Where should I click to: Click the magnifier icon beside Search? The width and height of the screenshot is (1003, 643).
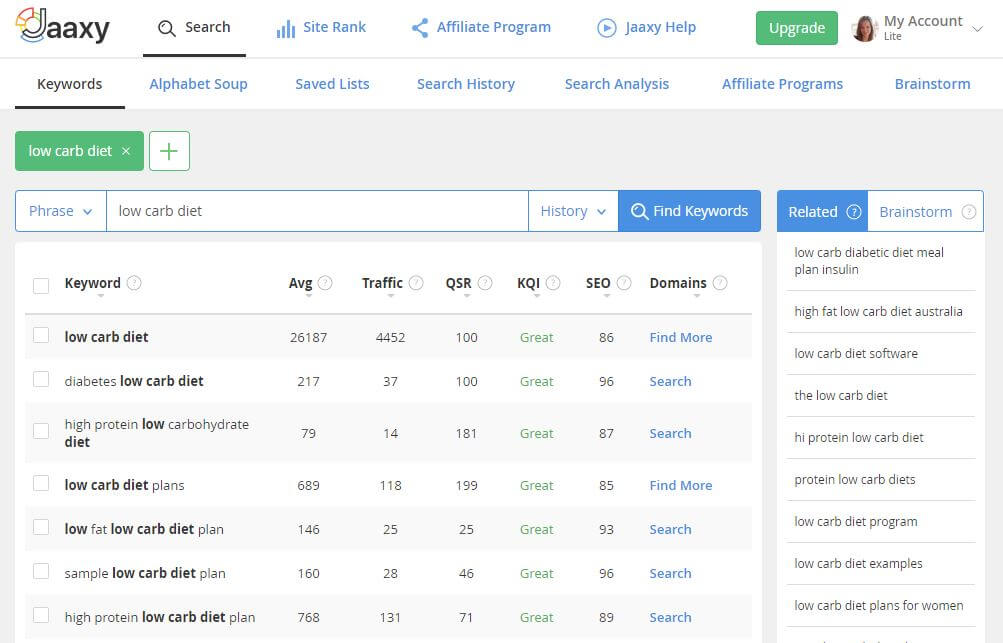click(x=166, y=28)
